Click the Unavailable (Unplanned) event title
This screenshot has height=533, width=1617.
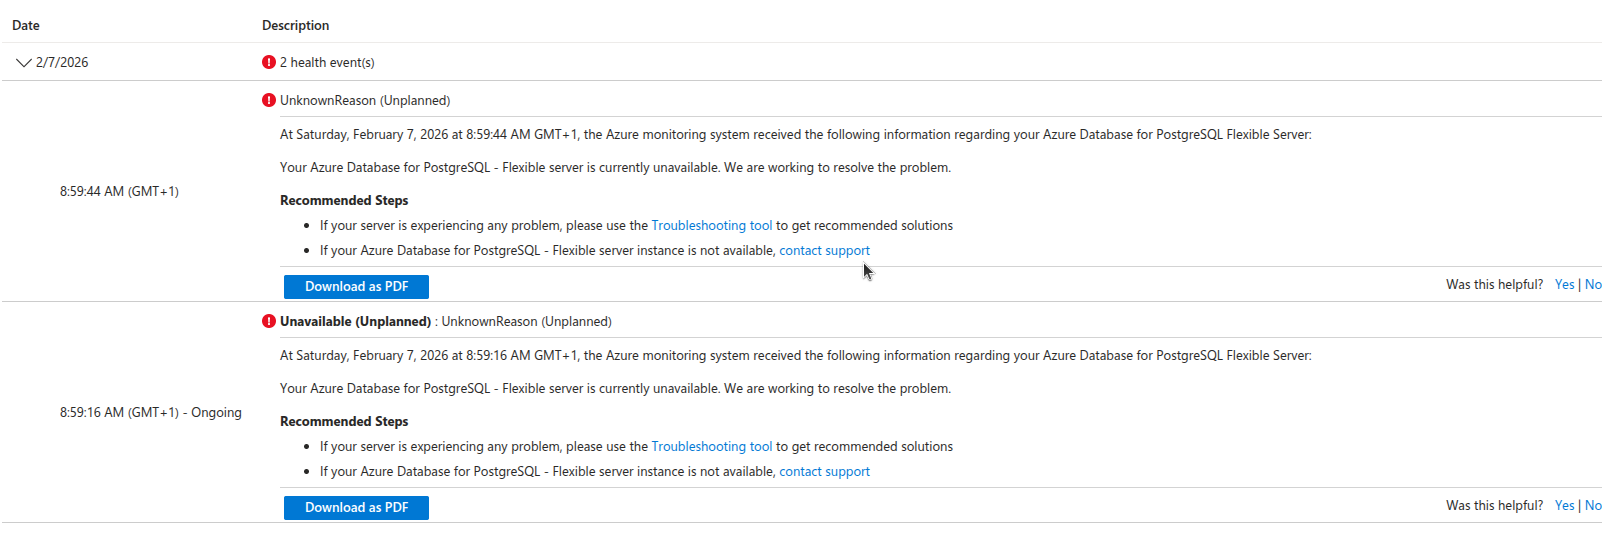(355, 322)
